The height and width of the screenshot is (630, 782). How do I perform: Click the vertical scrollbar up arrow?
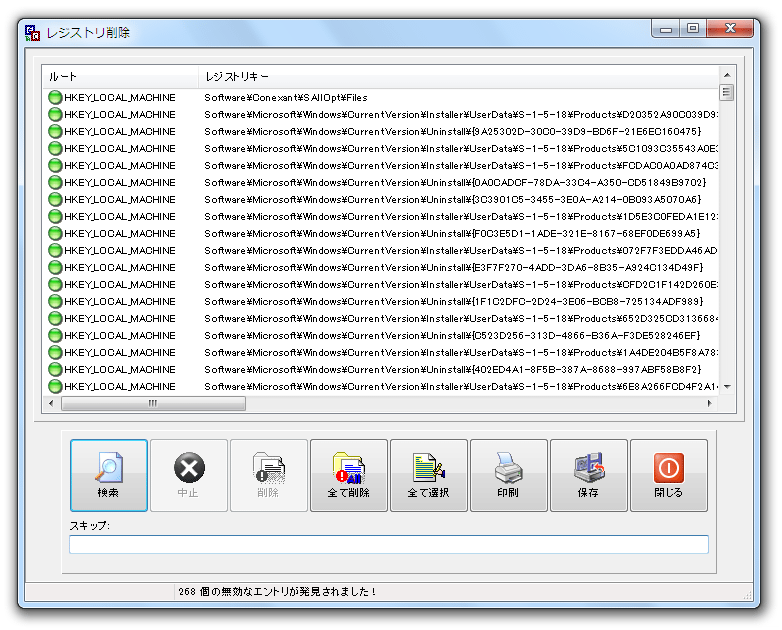coord(727,75)
